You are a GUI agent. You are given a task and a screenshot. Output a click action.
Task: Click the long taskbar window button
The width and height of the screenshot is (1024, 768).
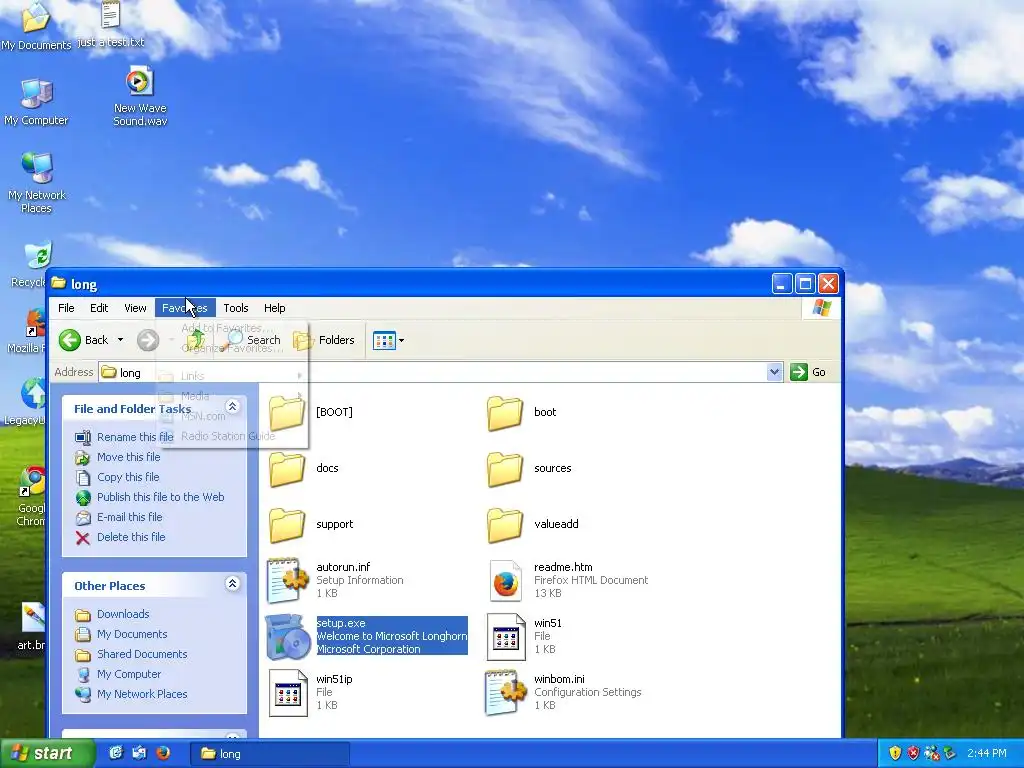tap(270, 754)
